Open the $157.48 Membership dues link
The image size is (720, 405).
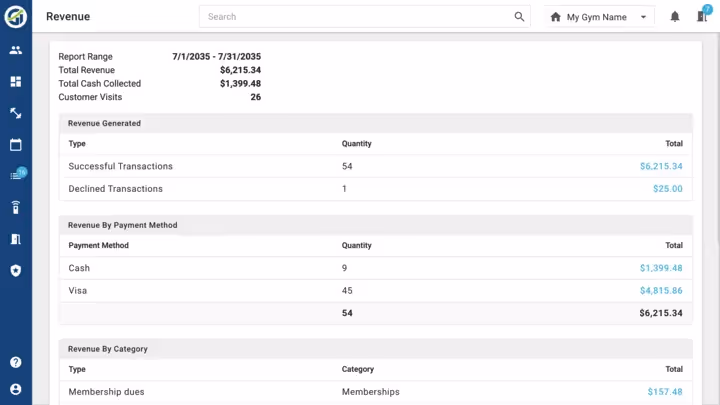point(665,392)
